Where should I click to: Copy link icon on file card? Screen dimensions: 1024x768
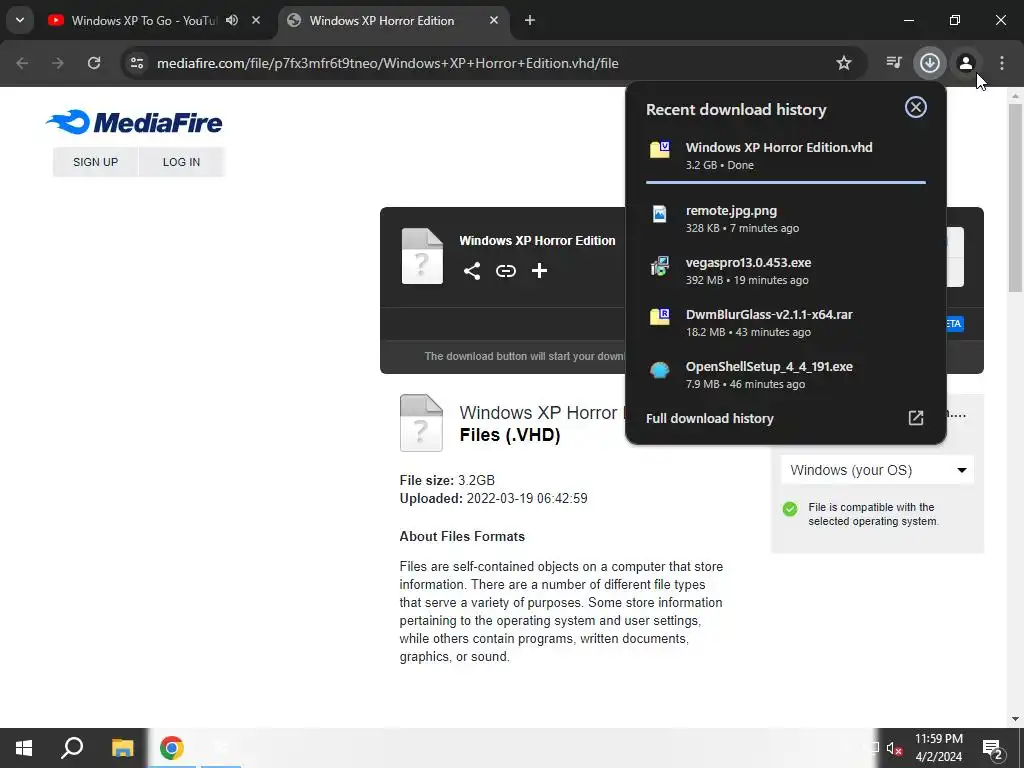point(505,270)
